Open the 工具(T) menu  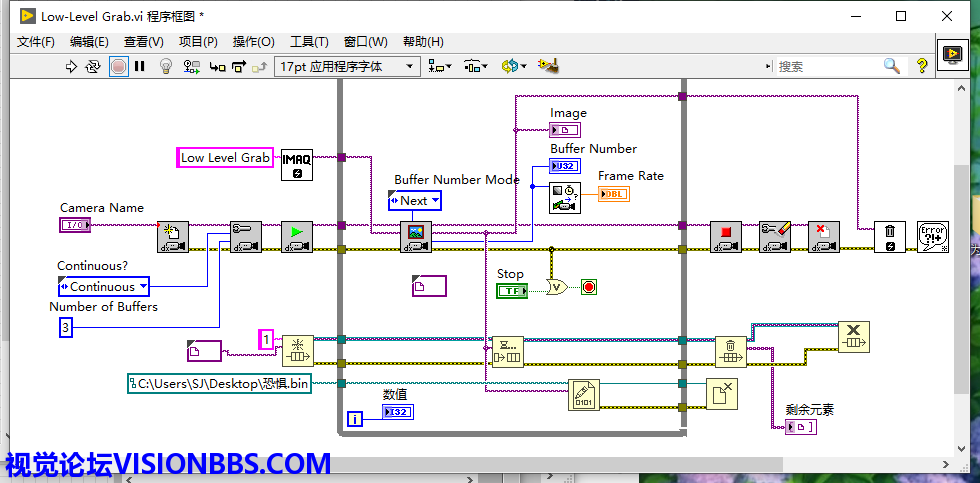[309, 42]
